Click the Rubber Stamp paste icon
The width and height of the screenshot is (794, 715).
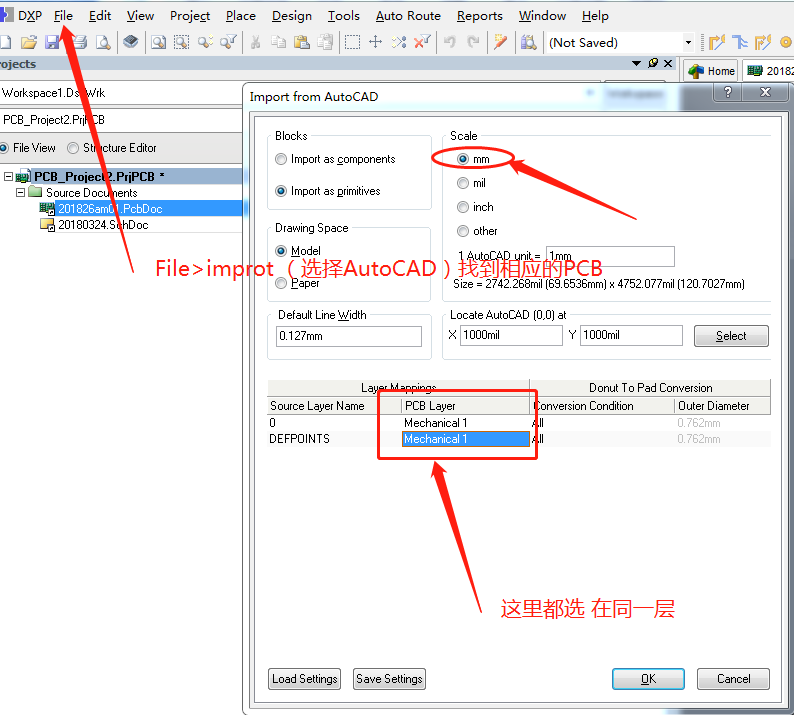coord(325,42)
